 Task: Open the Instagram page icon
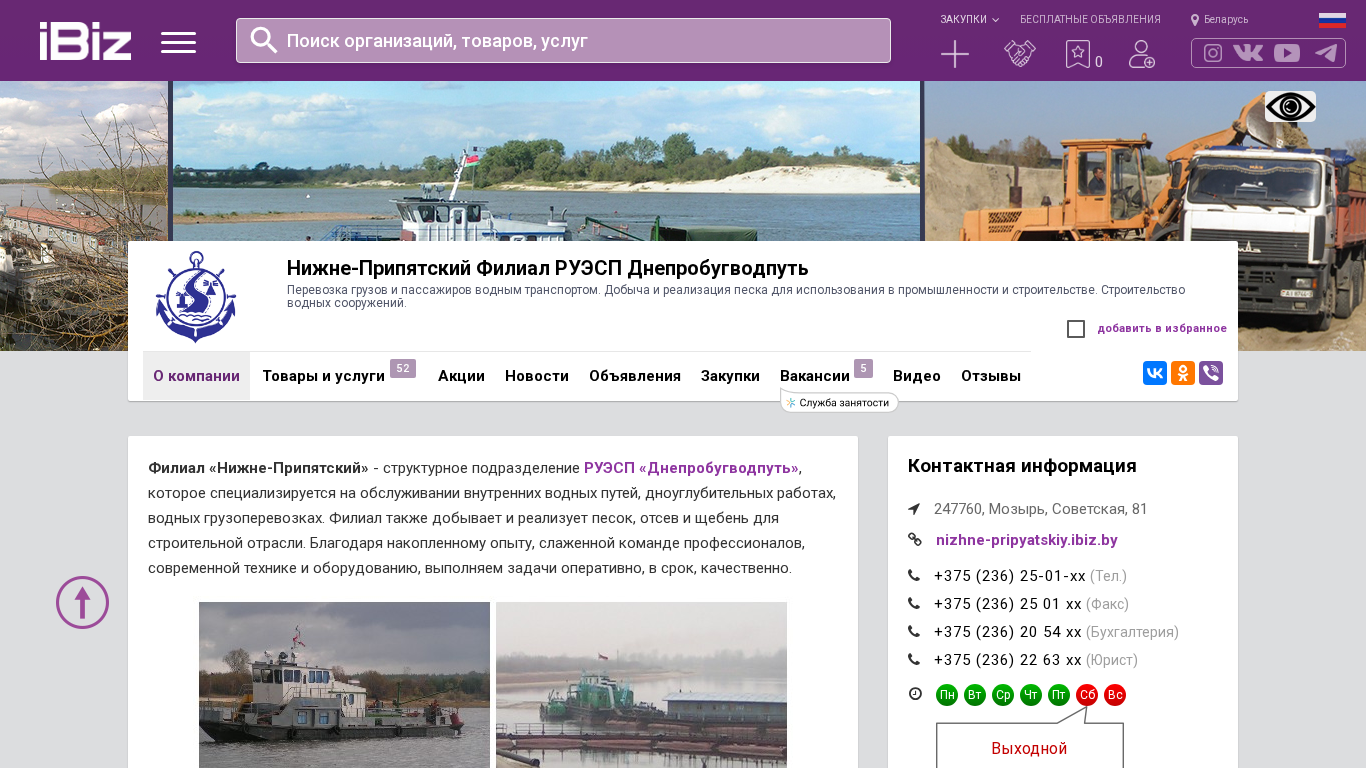coord(1213,53)
